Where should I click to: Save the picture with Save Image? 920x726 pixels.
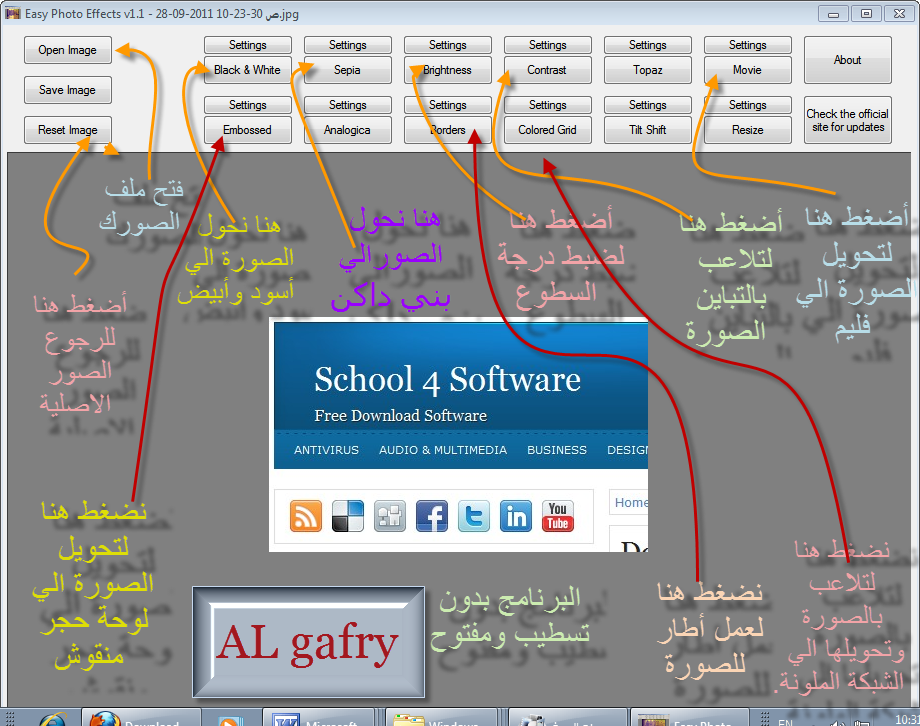click(67, 90)
